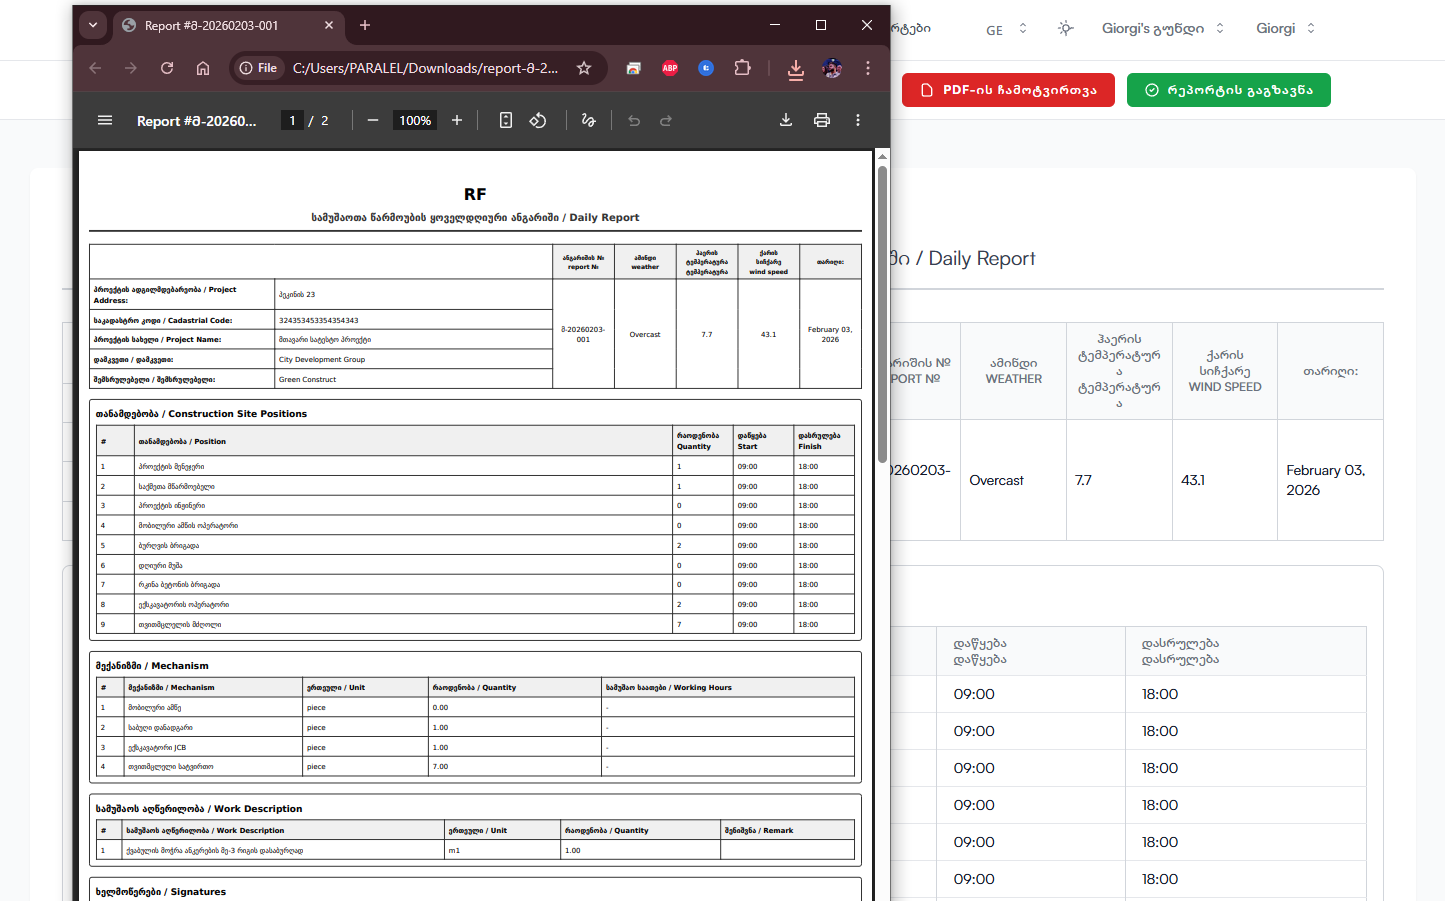Select the Report #მ-20260203-001 tab
1445x901 pixels.
[212, 25]
